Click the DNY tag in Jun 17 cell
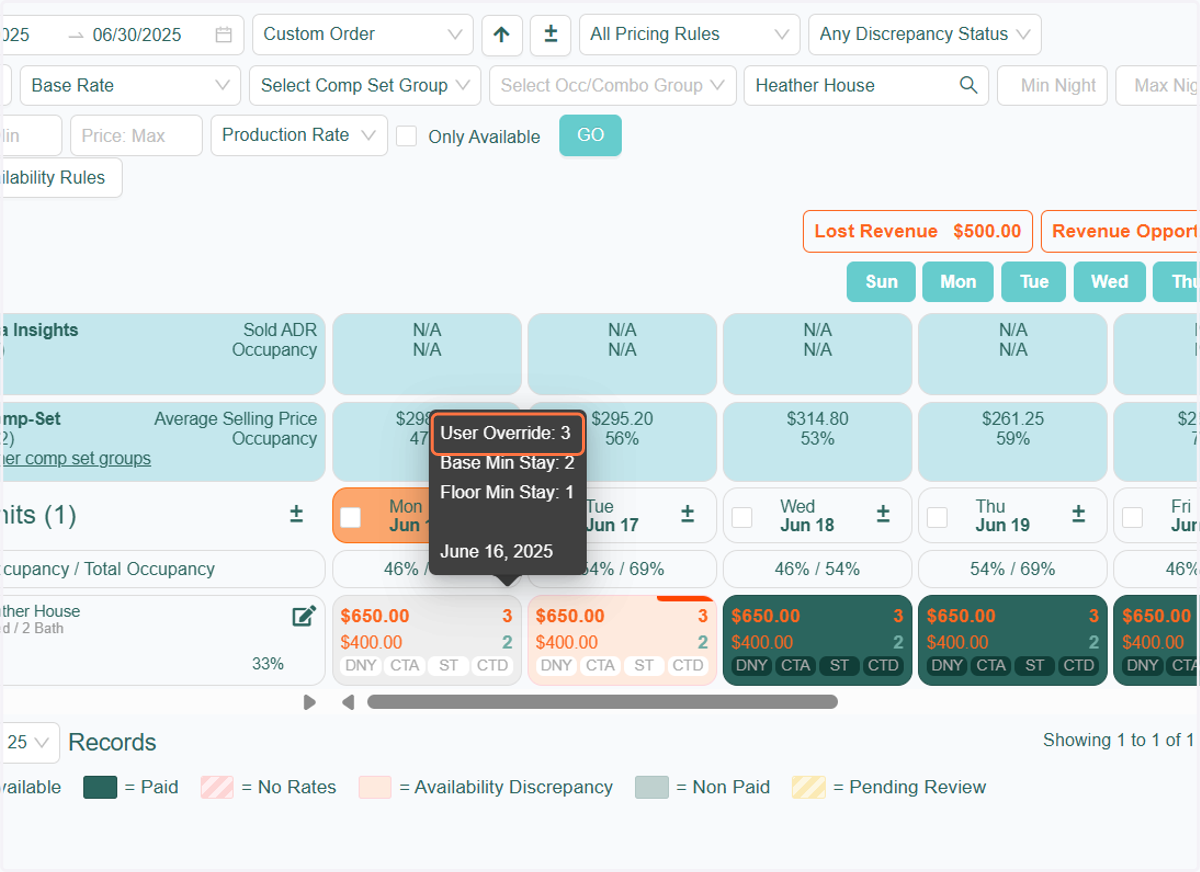Viewport: 1200px width, 872px height. point(557,666)
